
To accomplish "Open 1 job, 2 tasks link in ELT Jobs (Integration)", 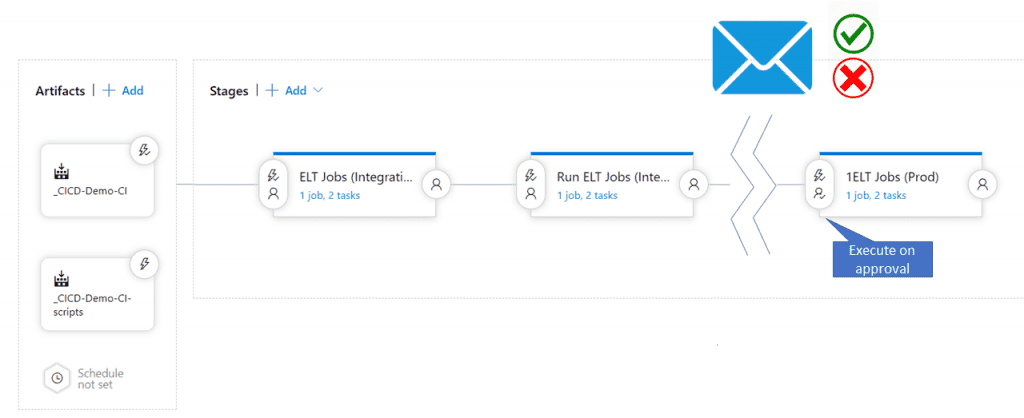I will [330, 195].
